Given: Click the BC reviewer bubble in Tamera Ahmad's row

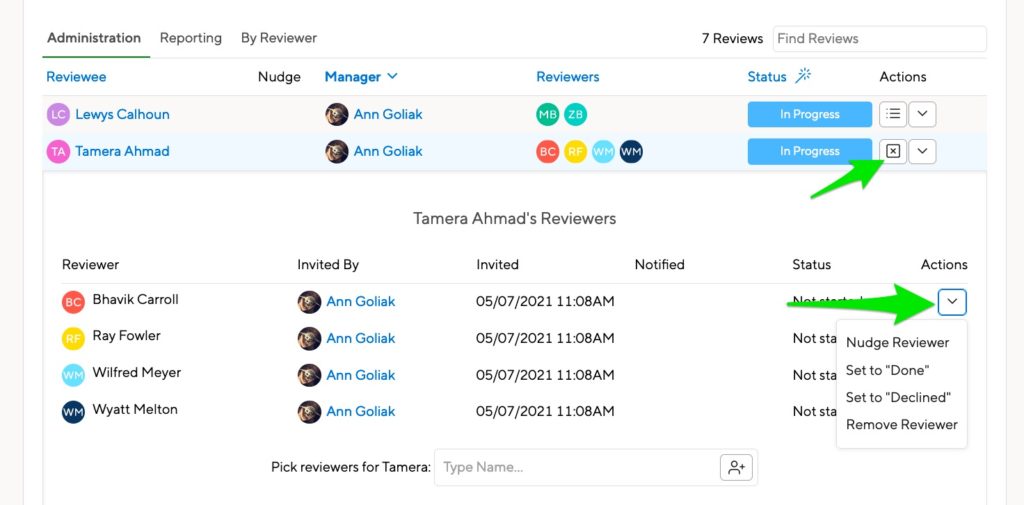Looking at the screenshot, I should [x=547, y=152].
